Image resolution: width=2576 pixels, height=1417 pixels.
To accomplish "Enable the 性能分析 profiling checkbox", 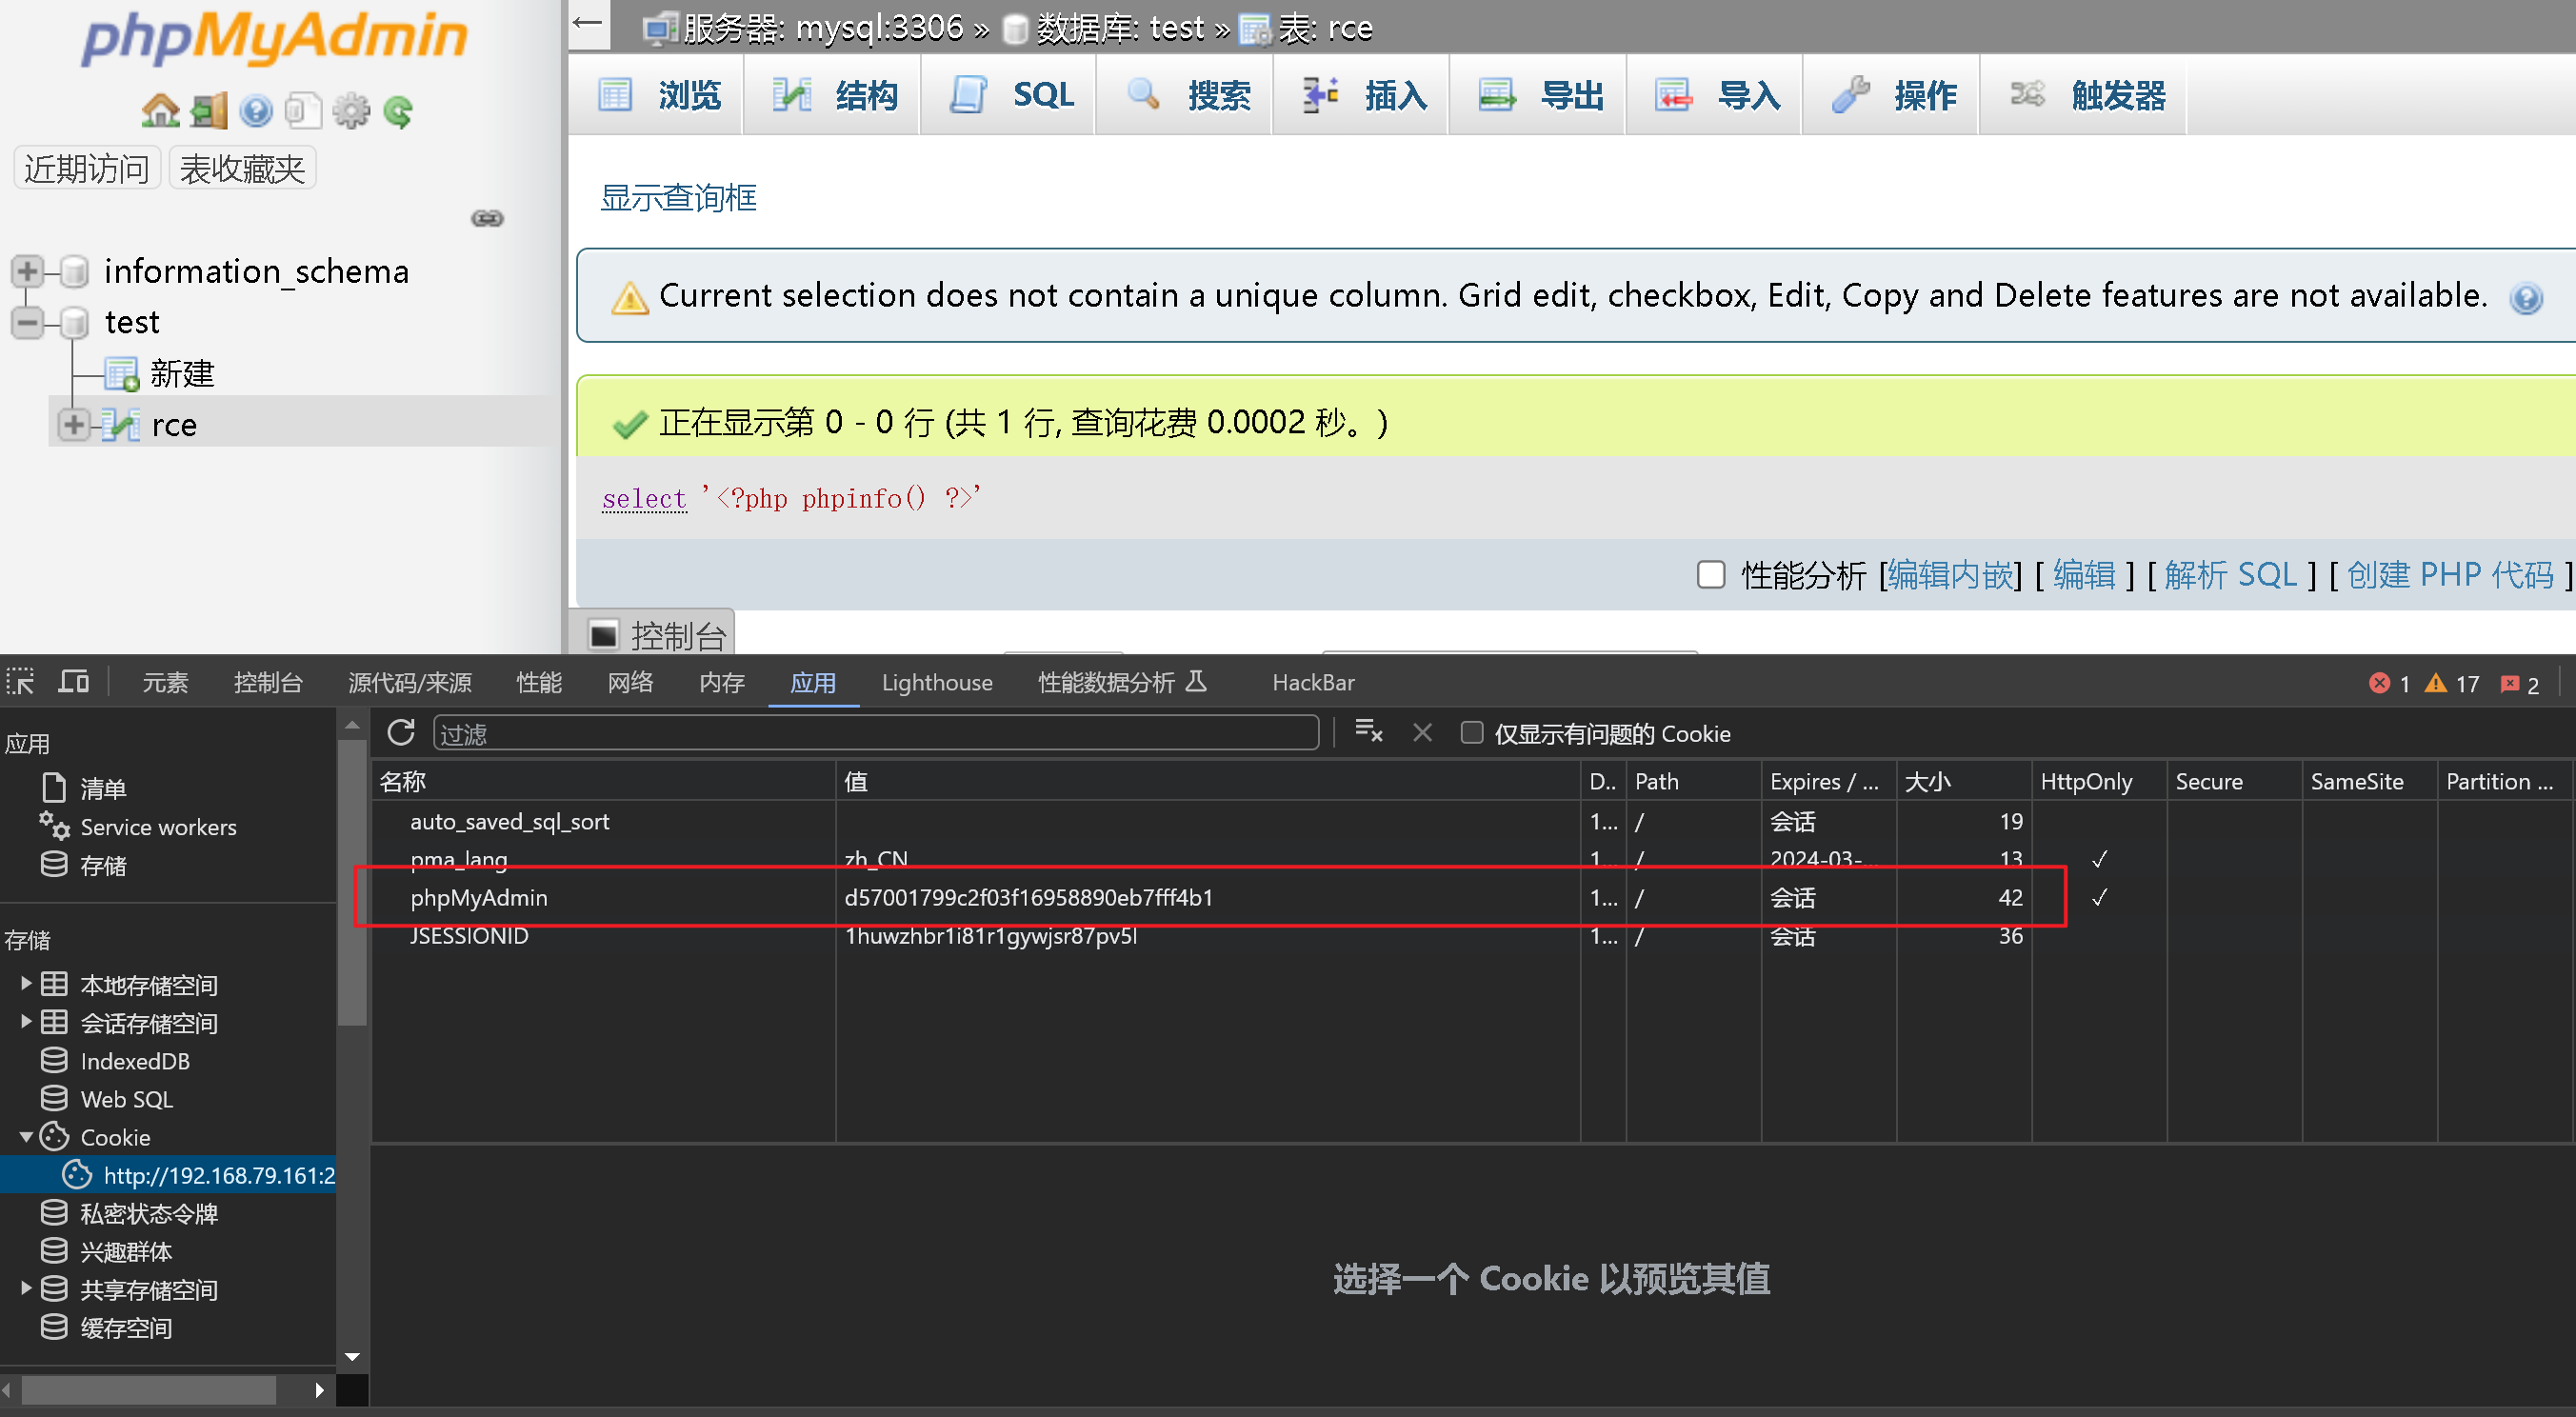I will [x=1711, y=575].
